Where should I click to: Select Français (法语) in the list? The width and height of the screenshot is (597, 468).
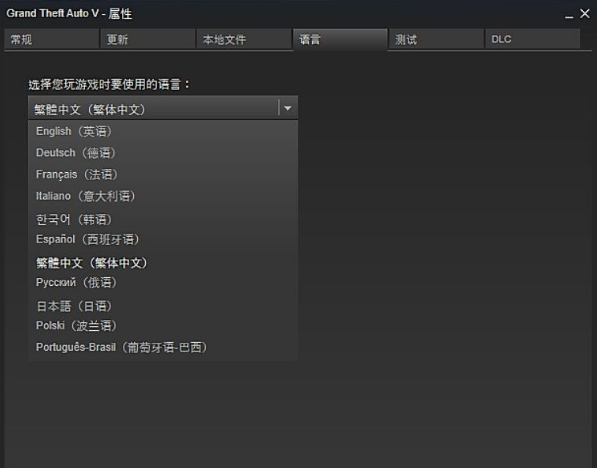163,174
